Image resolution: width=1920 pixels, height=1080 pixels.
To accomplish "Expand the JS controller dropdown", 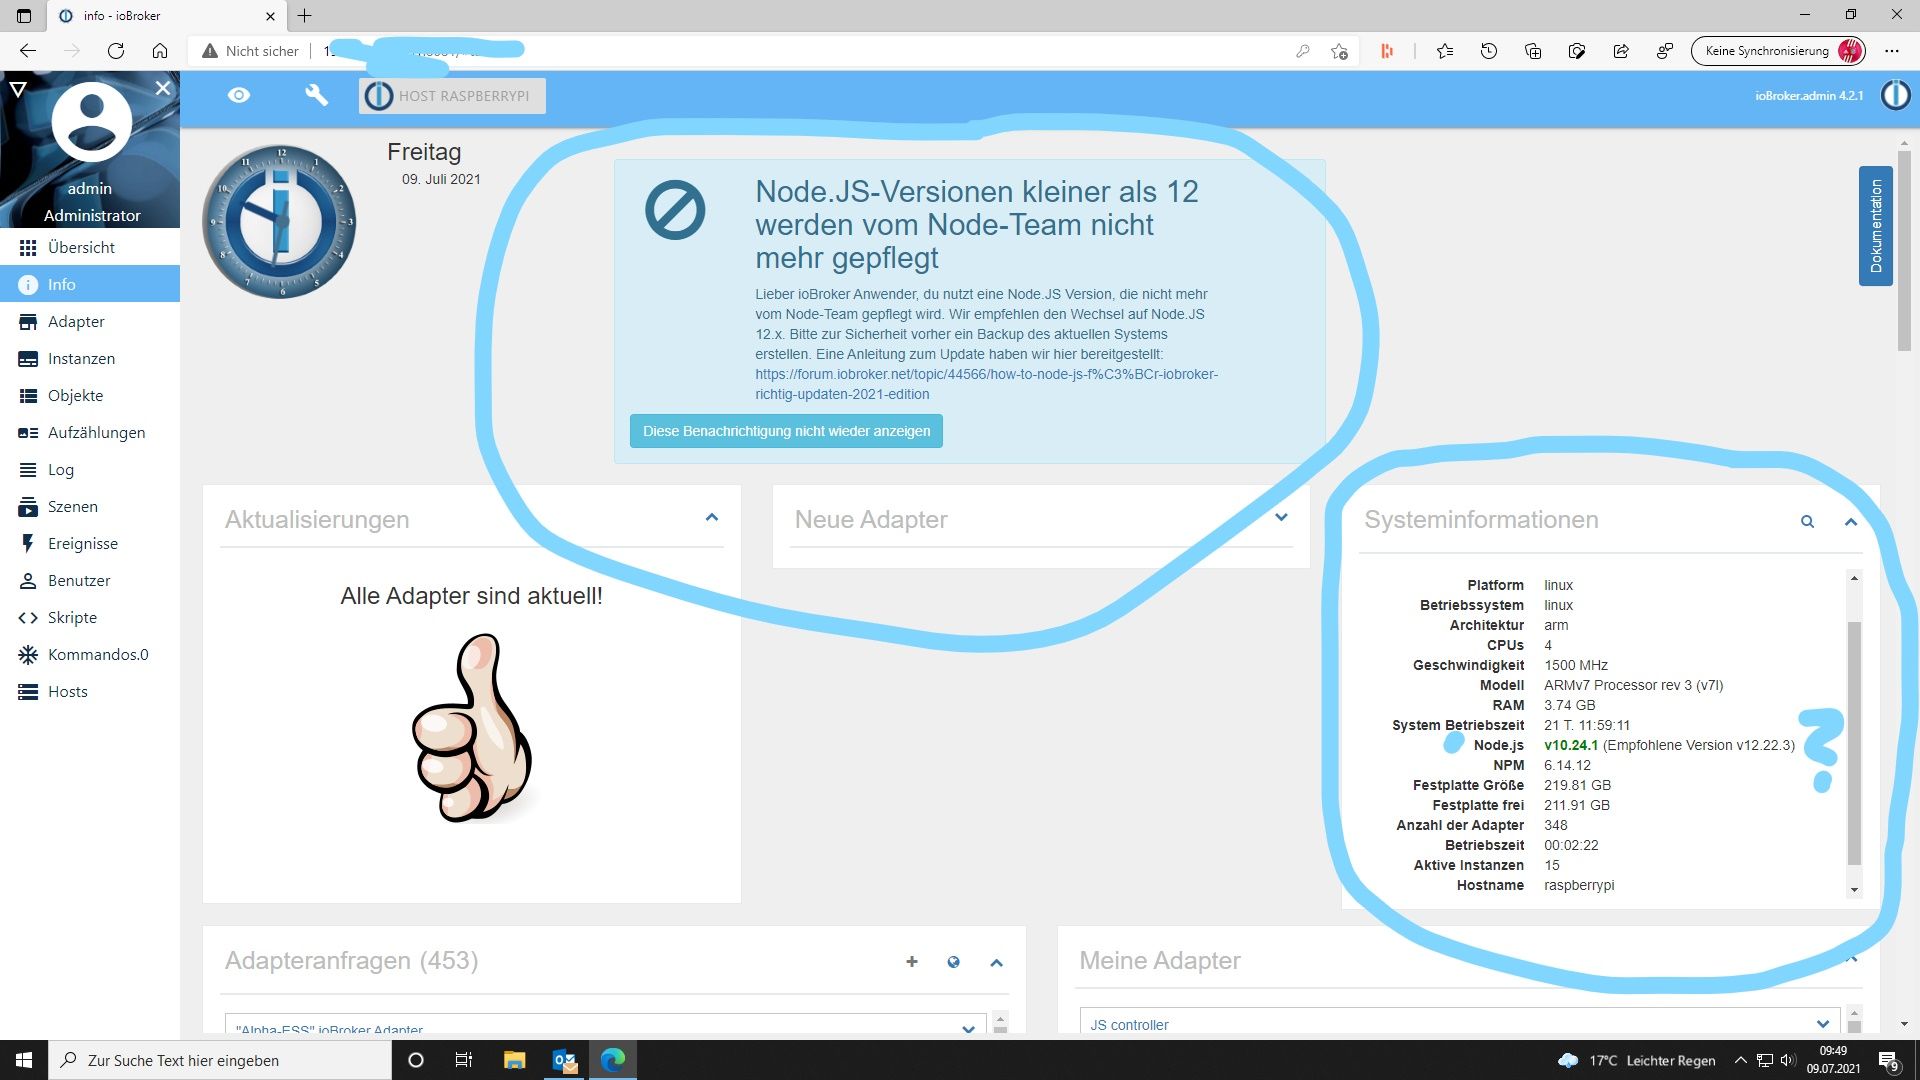I will tap(1822, 1024).
